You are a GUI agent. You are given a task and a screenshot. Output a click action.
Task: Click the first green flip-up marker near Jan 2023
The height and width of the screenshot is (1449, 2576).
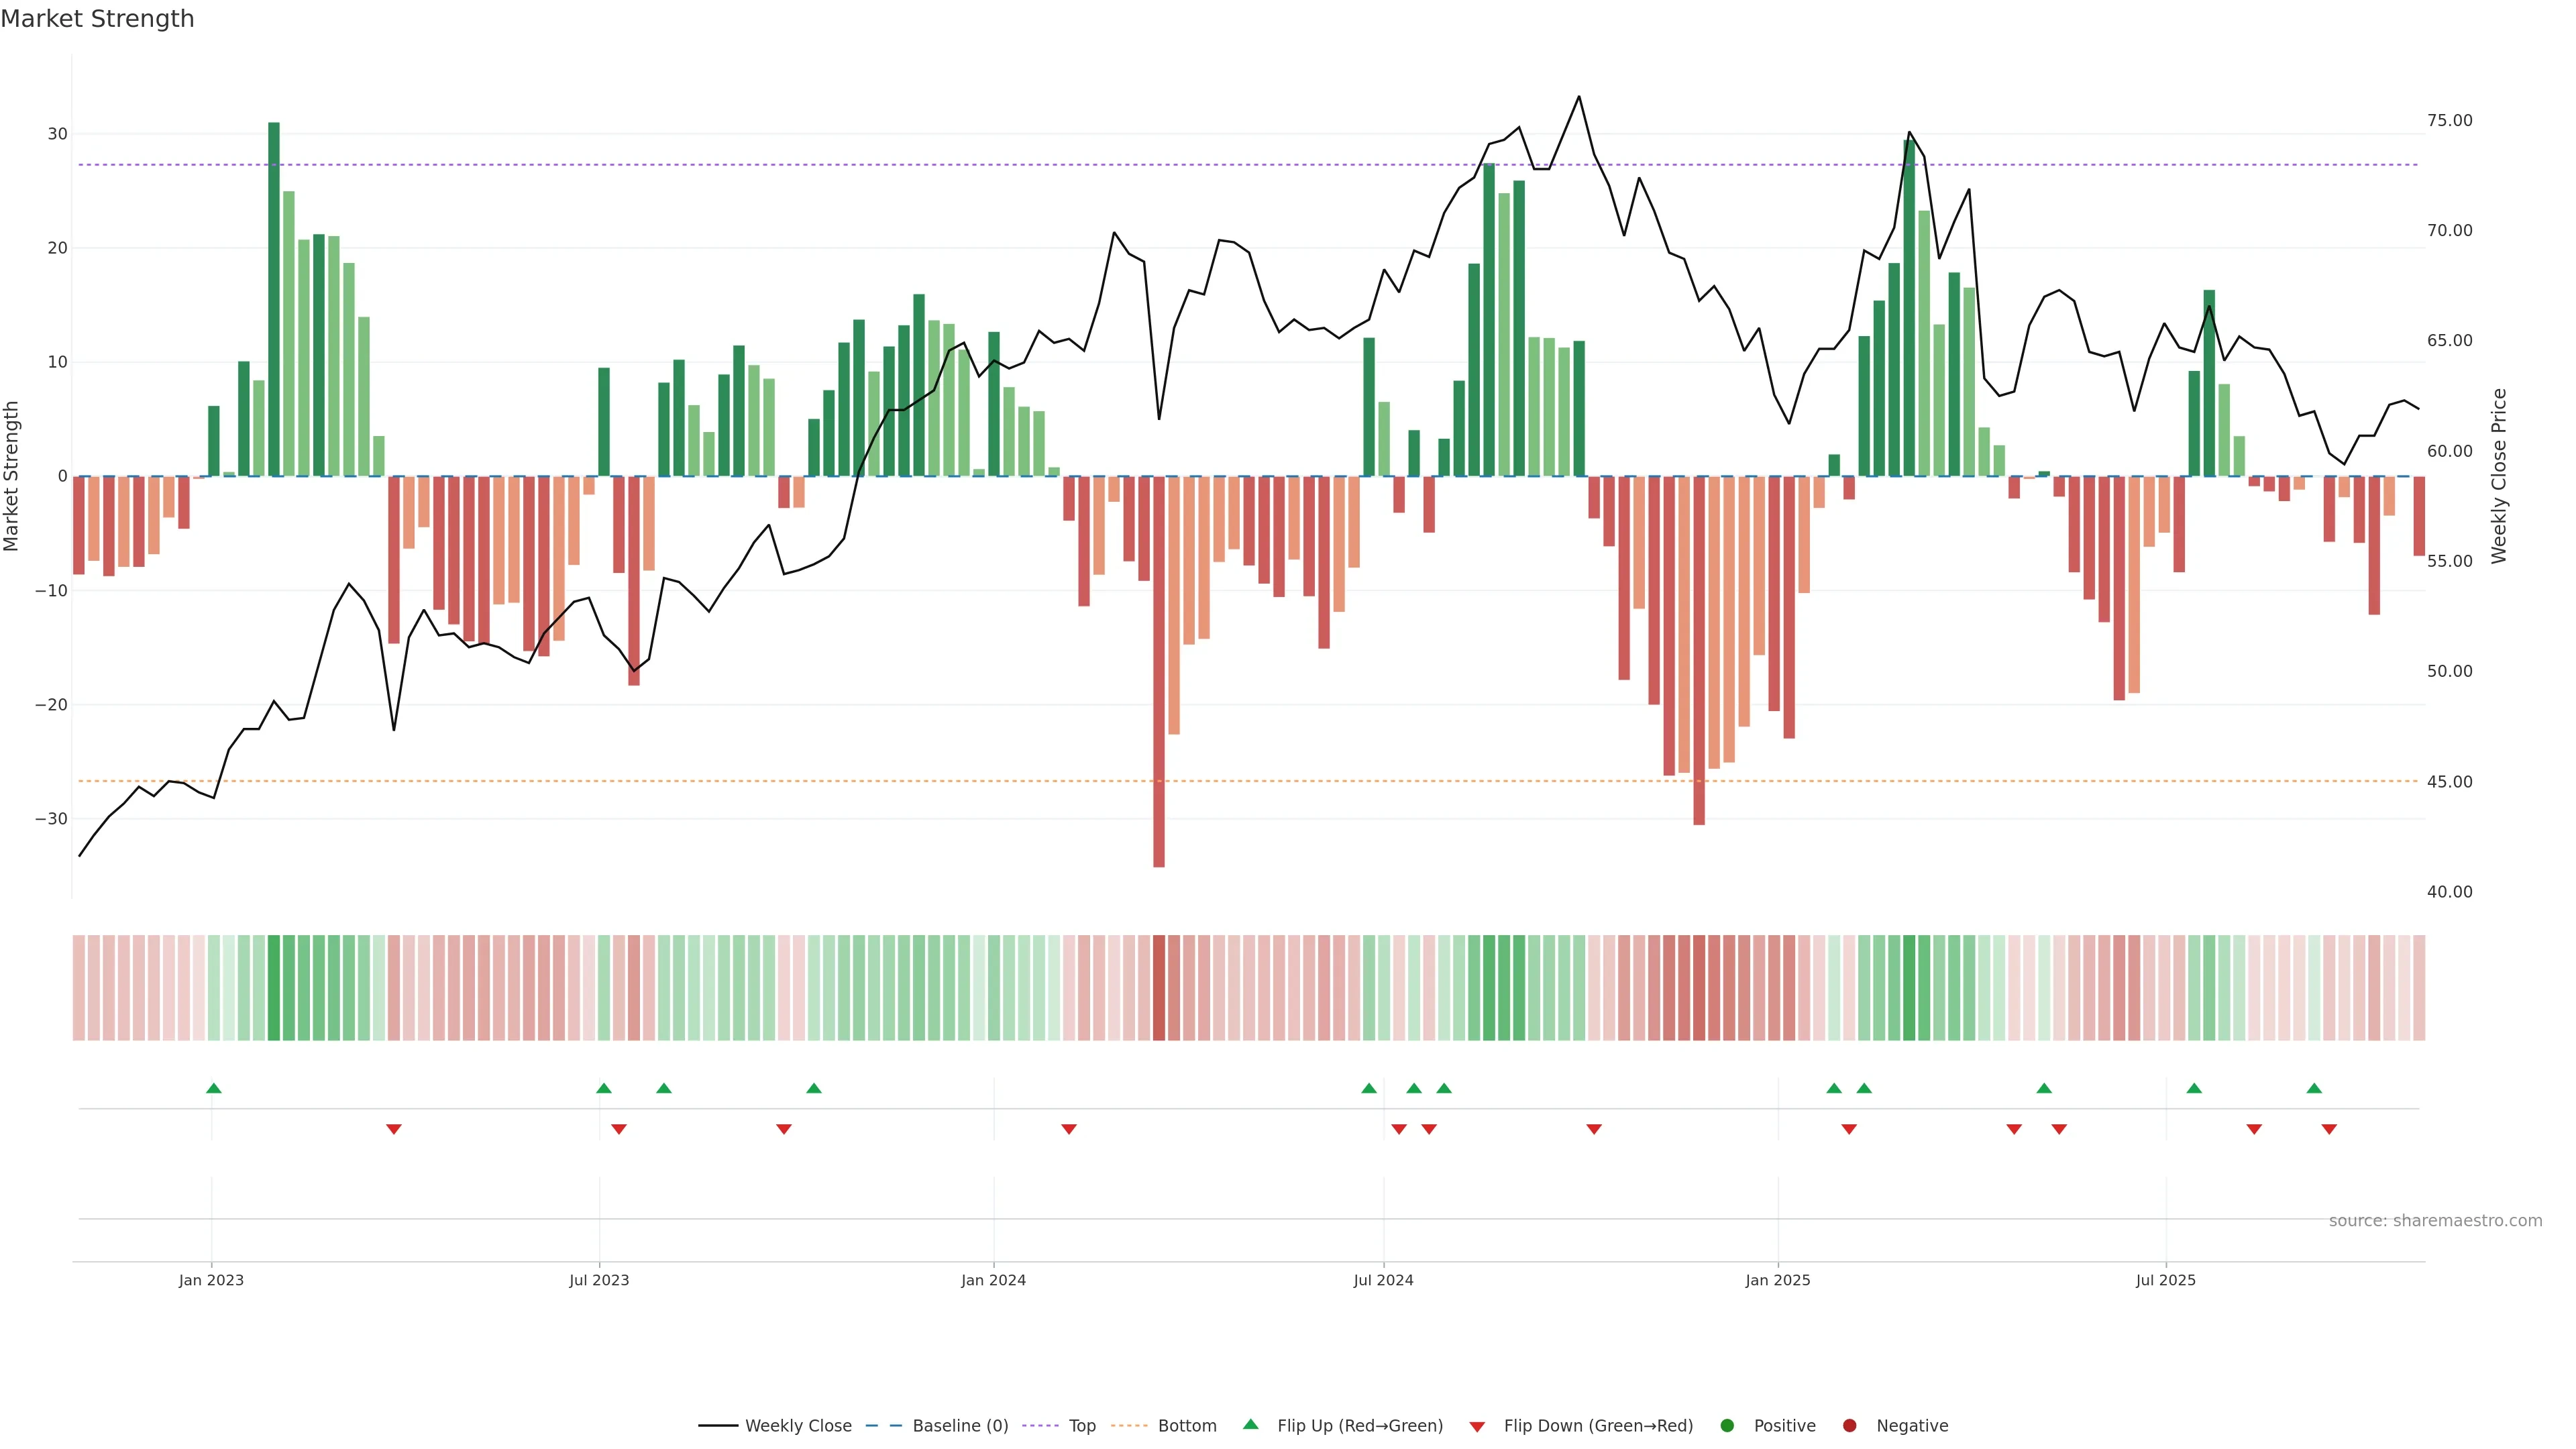tap(214, 1088)
